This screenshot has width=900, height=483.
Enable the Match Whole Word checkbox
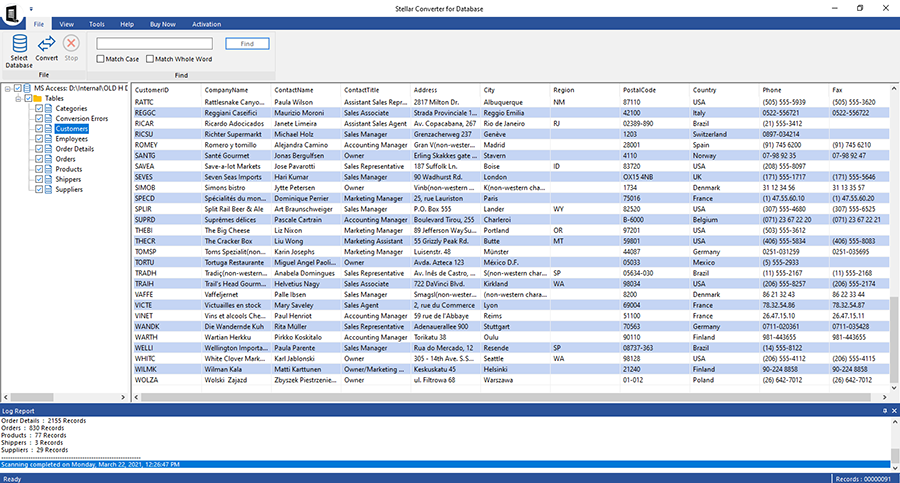150,59
